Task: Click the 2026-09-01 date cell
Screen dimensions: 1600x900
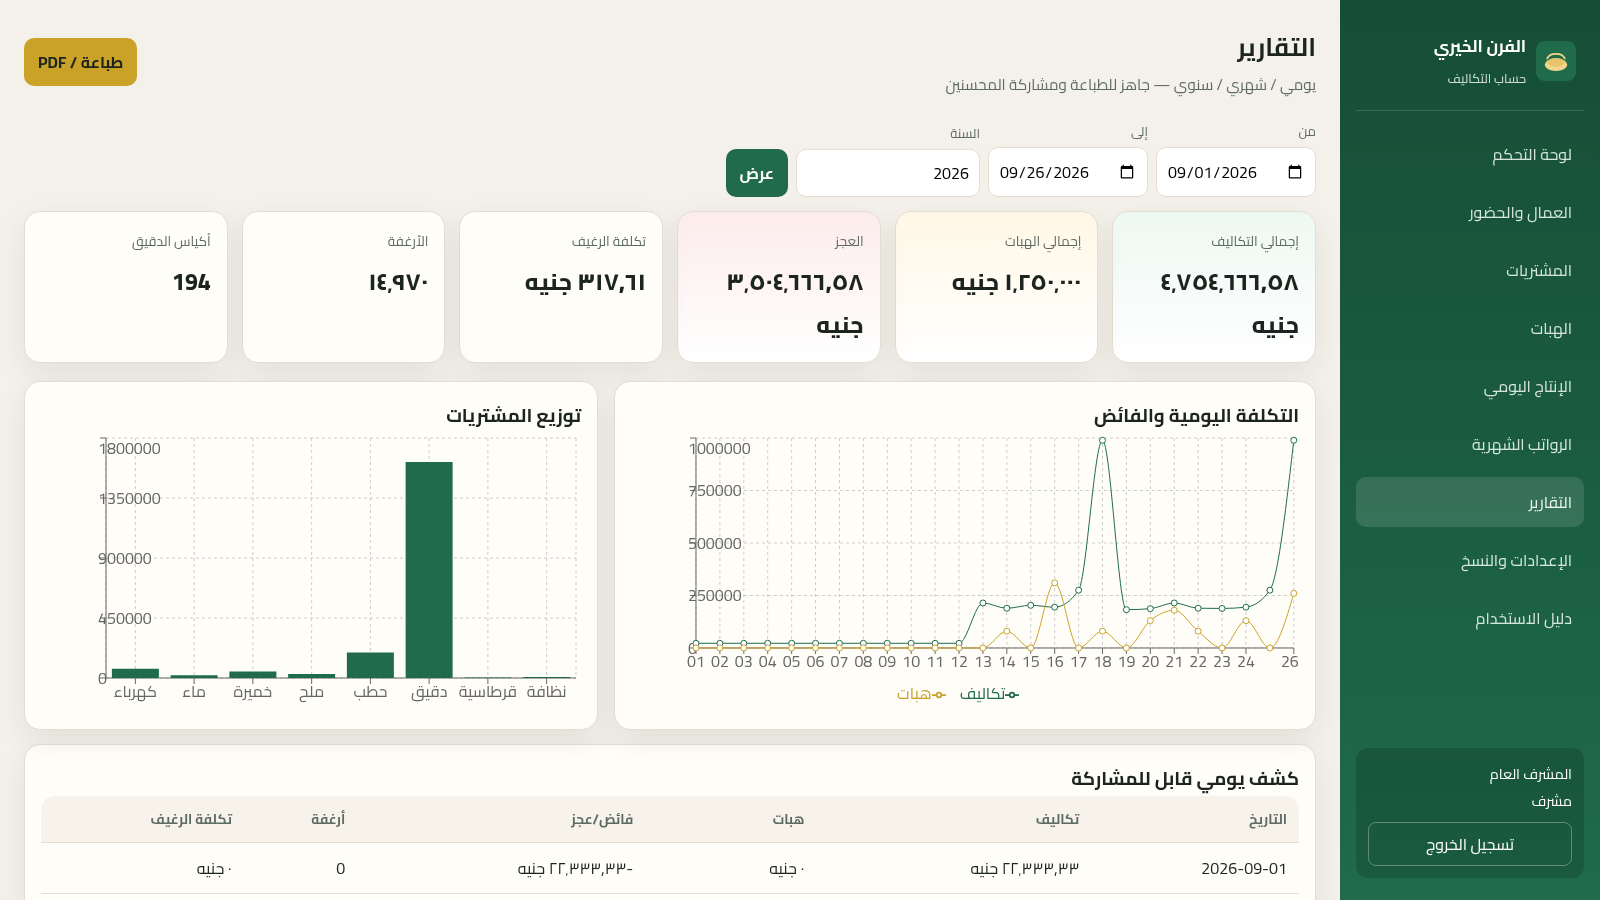Action: tap(1244, 868)
